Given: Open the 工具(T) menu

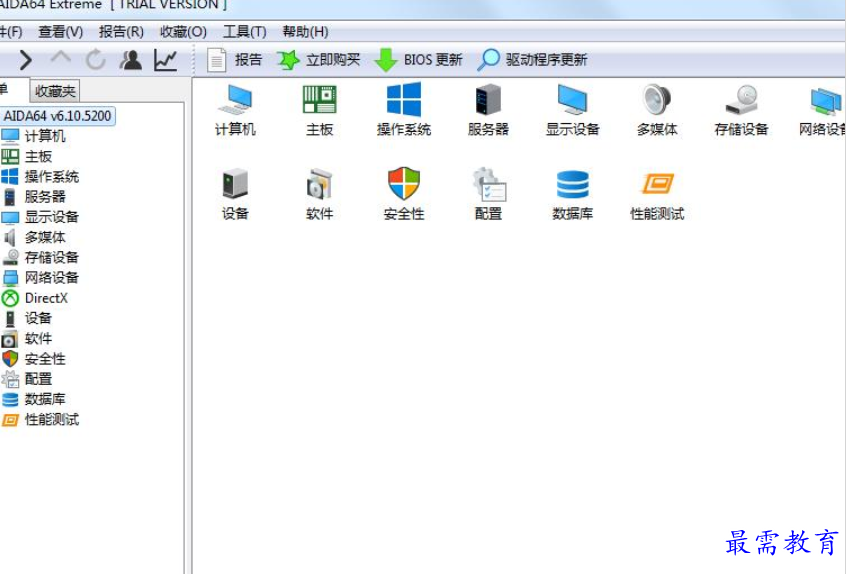Looking at the screenshot, I should tap(245, 32).
